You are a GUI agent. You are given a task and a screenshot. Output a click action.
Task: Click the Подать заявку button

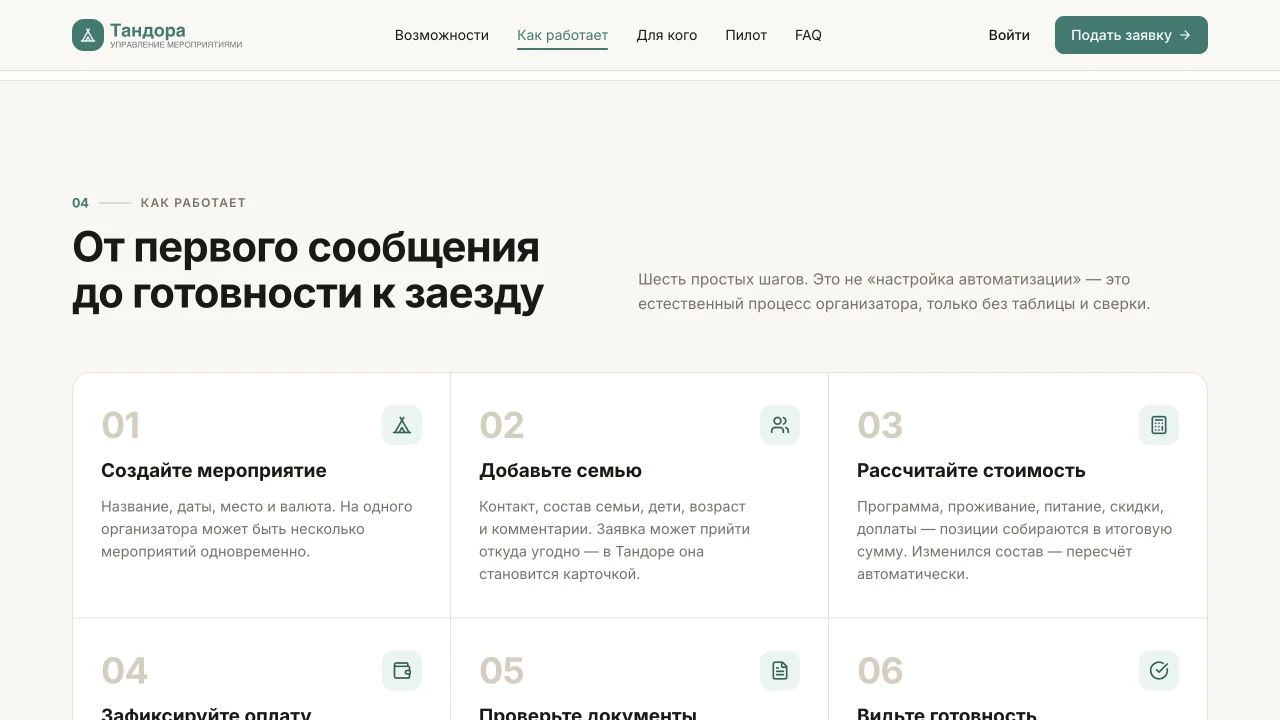click(1131, 35)
